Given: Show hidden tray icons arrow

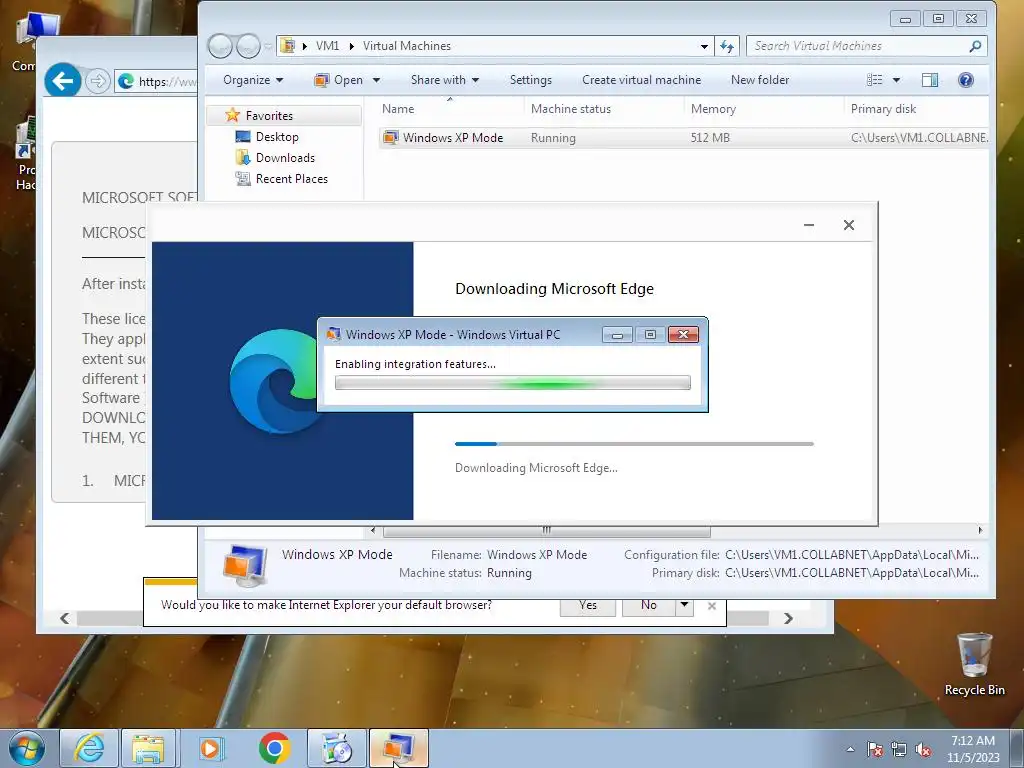Looking at the screenshot, I should click(x=850, y=749).
